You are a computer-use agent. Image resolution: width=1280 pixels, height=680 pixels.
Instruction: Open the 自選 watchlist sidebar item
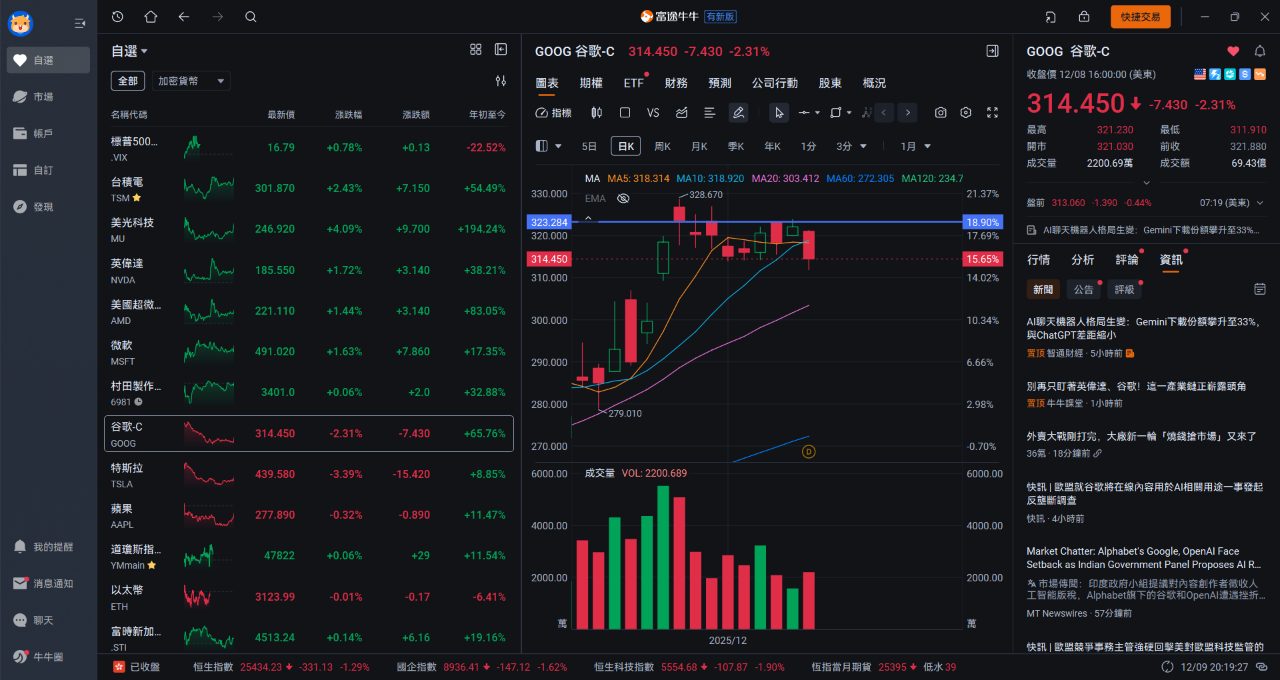tap(48, 60)
